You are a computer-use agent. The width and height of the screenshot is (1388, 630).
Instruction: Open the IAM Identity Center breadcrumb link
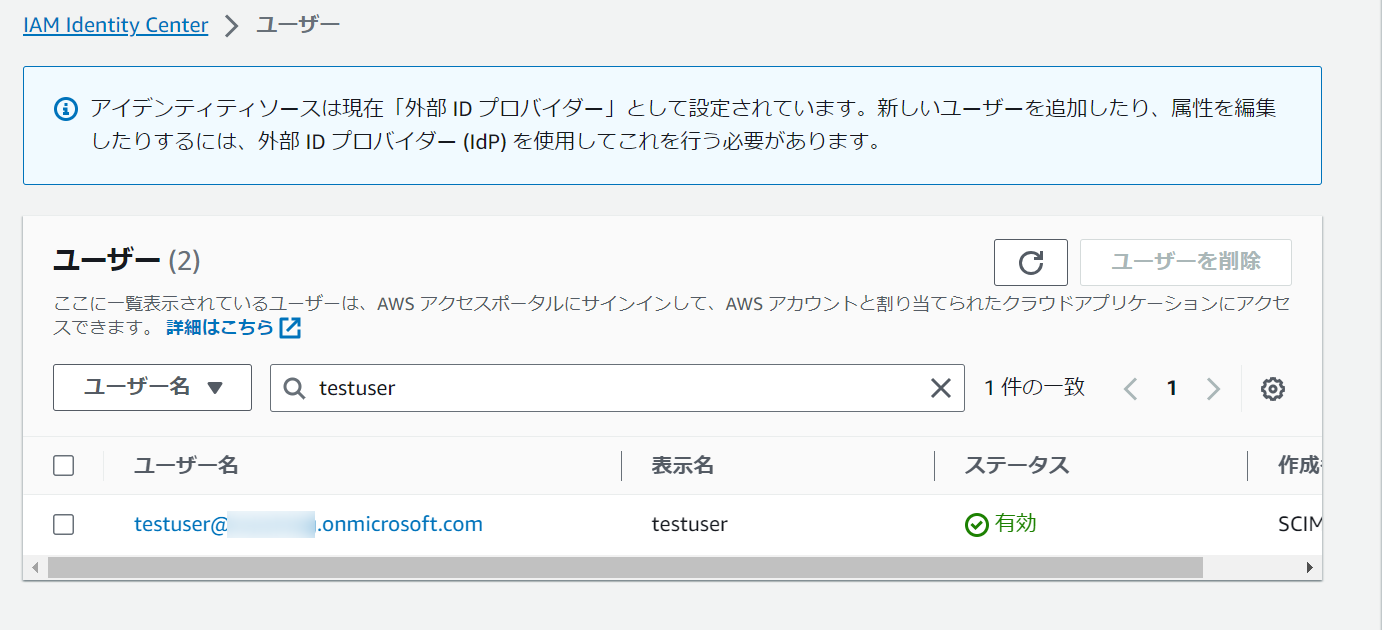[116, 25]
